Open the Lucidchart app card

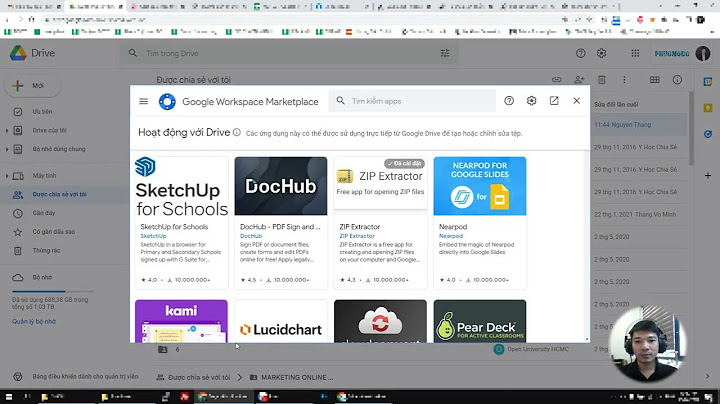(281, 321)
